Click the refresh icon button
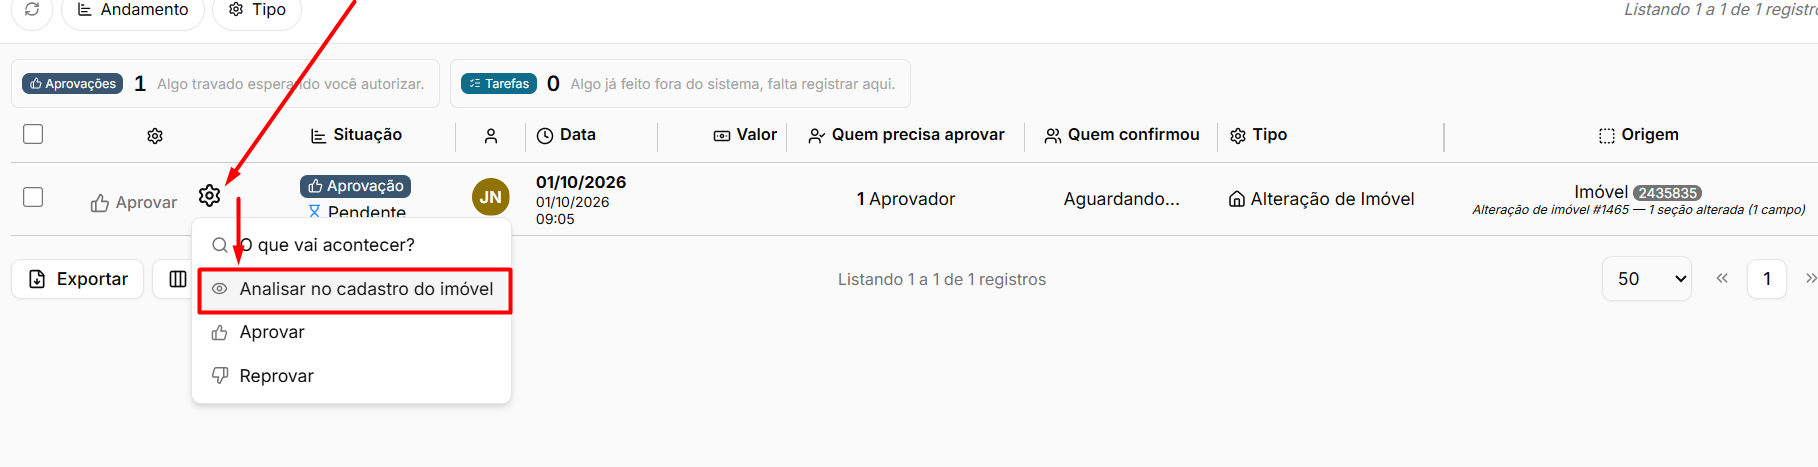1818x467 pixels. point(32,9)
